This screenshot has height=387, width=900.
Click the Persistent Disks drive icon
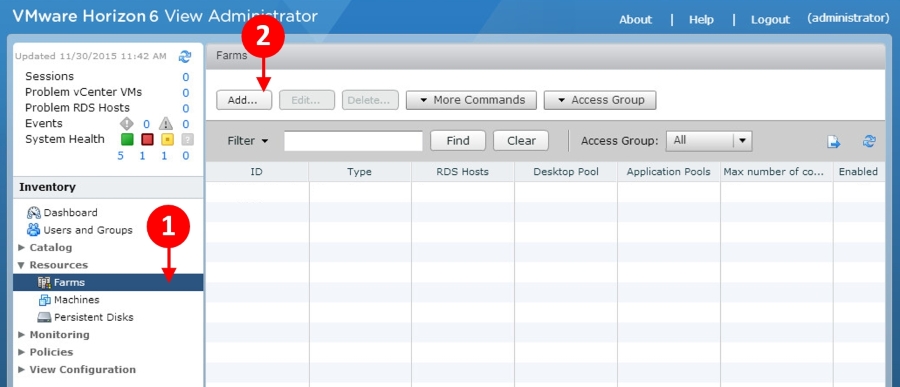[x=44, y=318]
